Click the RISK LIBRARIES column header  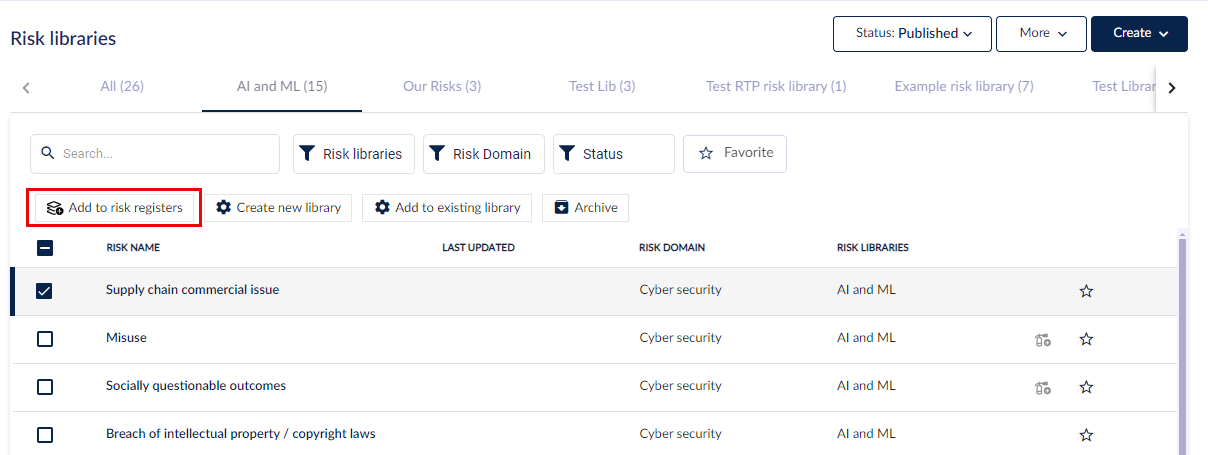tap(873, 248)
